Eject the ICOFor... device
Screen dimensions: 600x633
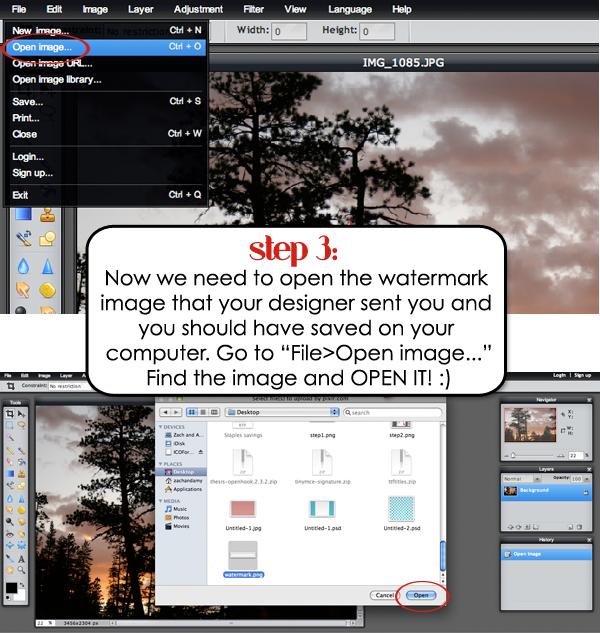click(x=201, y=452)
